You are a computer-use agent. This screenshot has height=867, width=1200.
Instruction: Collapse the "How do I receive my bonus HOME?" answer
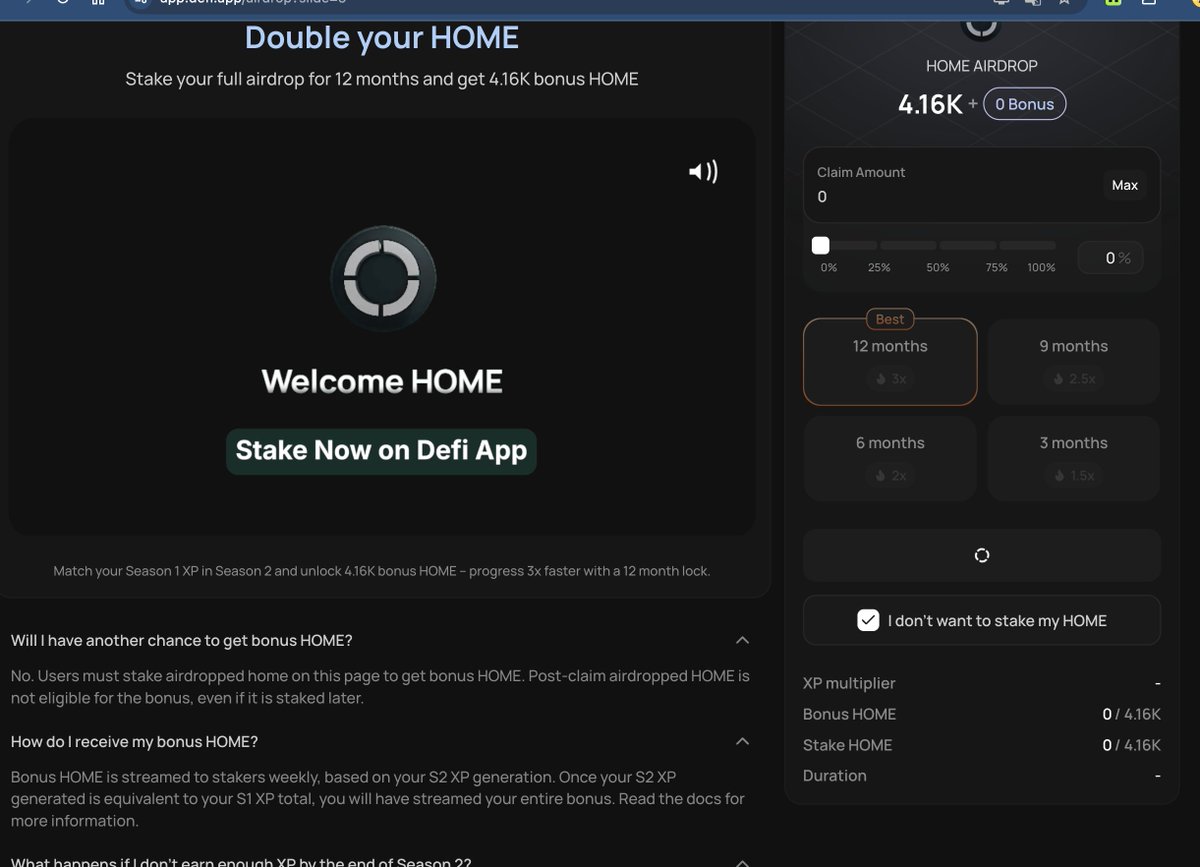(742, 741)
